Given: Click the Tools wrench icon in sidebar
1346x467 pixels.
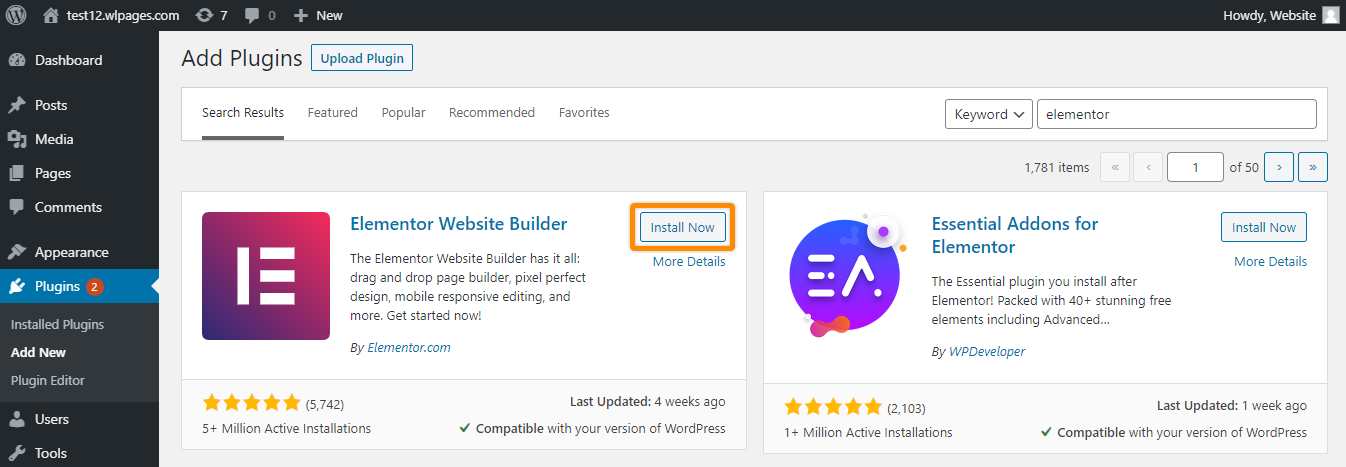Looking at the screenshot, I should point(16,453).
